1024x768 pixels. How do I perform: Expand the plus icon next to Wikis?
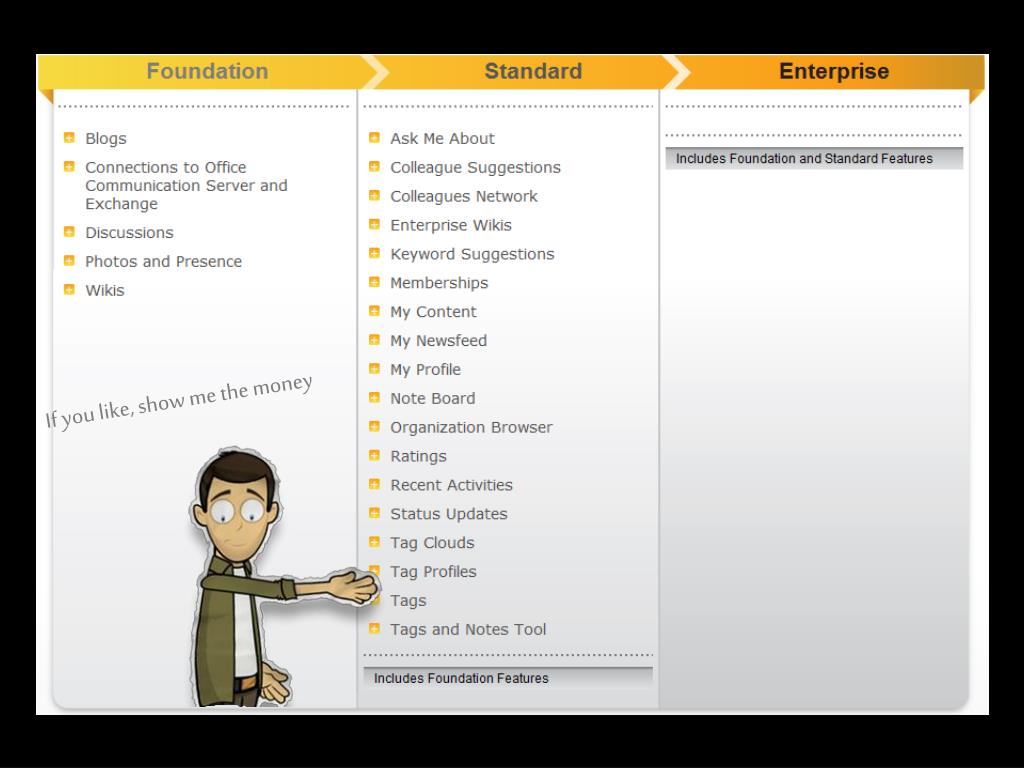(x=69, y=289)
